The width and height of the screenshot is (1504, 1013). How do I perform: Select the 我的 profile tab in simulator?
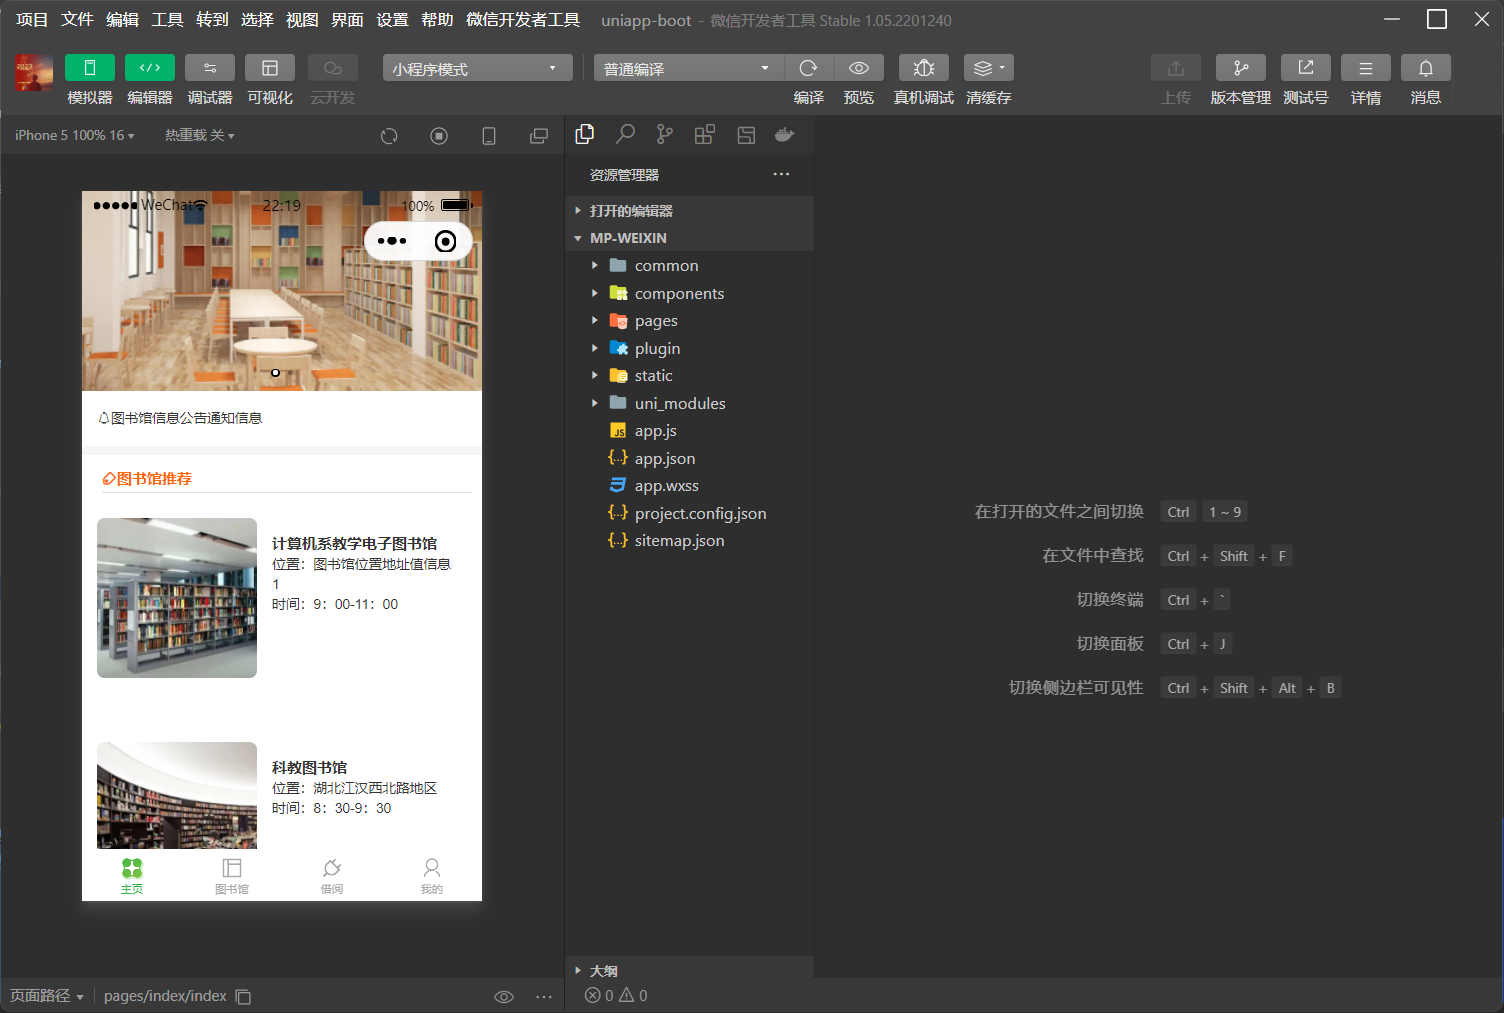pos(432,875)
